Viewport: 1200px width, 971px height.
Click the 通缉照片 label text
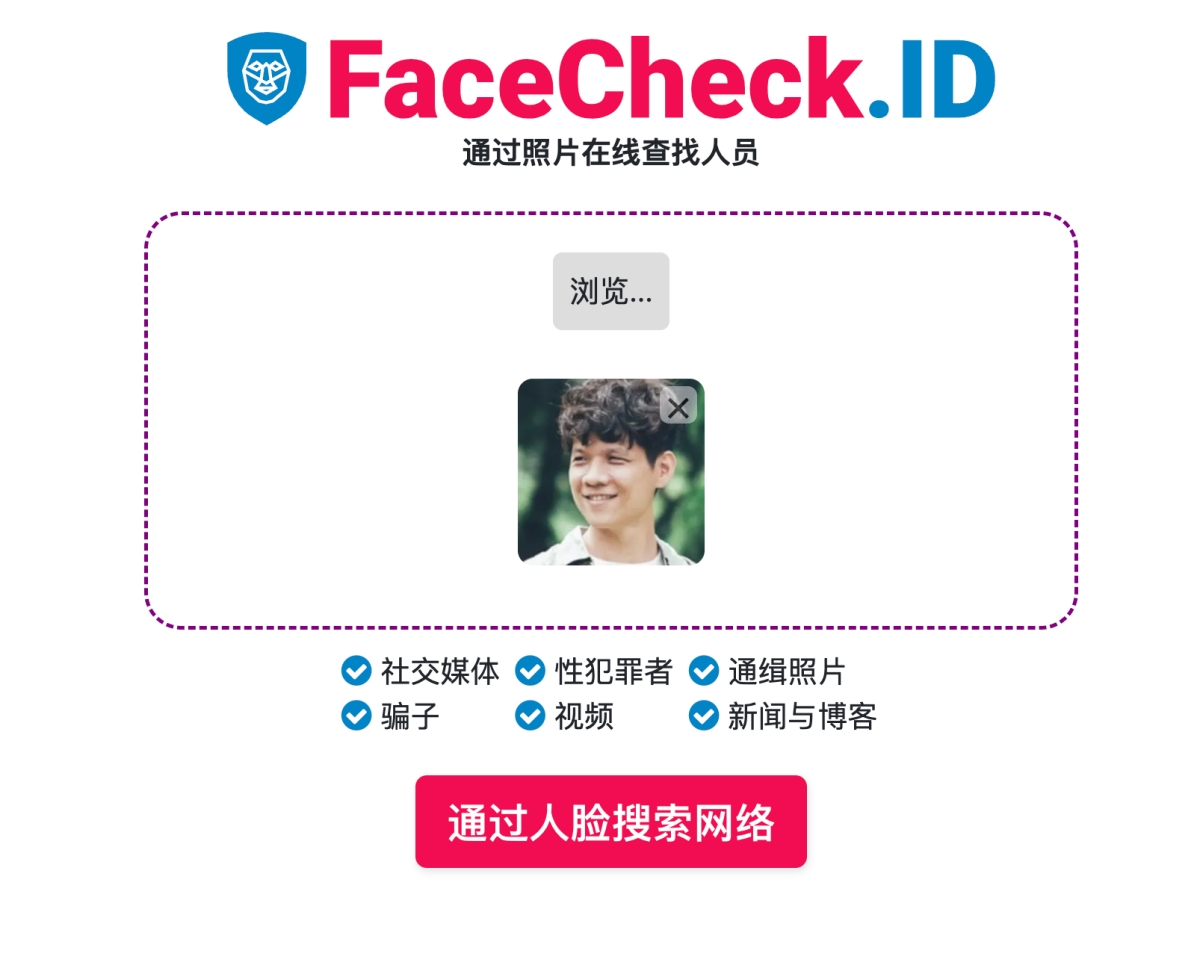pos(787,671)
